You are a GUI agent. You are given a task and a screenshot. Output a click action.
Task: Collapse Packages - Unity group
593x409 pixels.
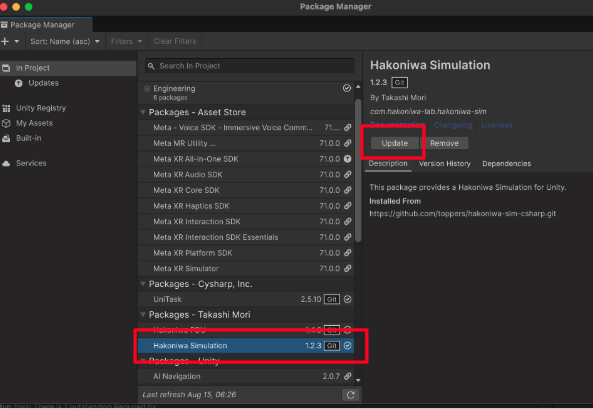pyautogui.click(x=143, y=360)
